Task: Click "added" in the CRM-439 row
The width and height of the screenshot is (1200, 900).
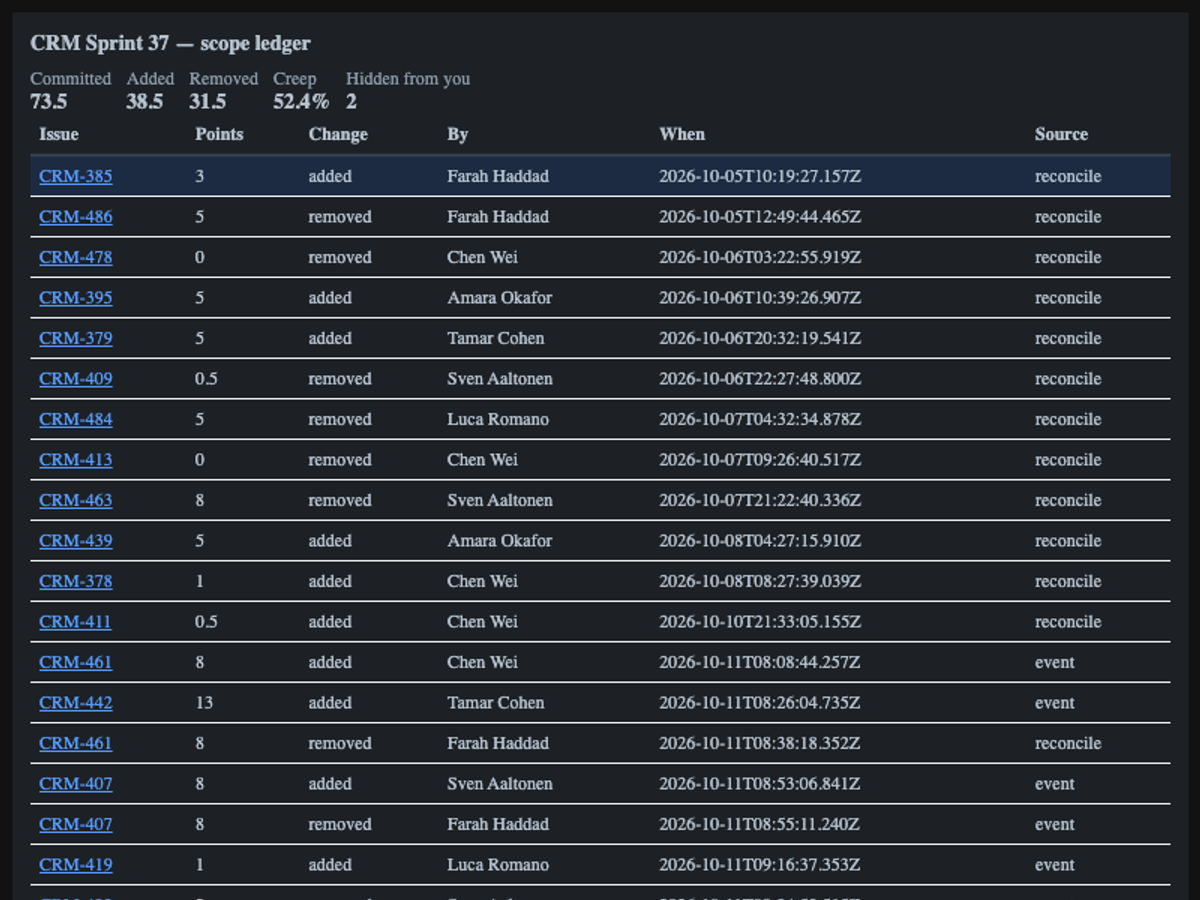Action: [x=330, y=541]
